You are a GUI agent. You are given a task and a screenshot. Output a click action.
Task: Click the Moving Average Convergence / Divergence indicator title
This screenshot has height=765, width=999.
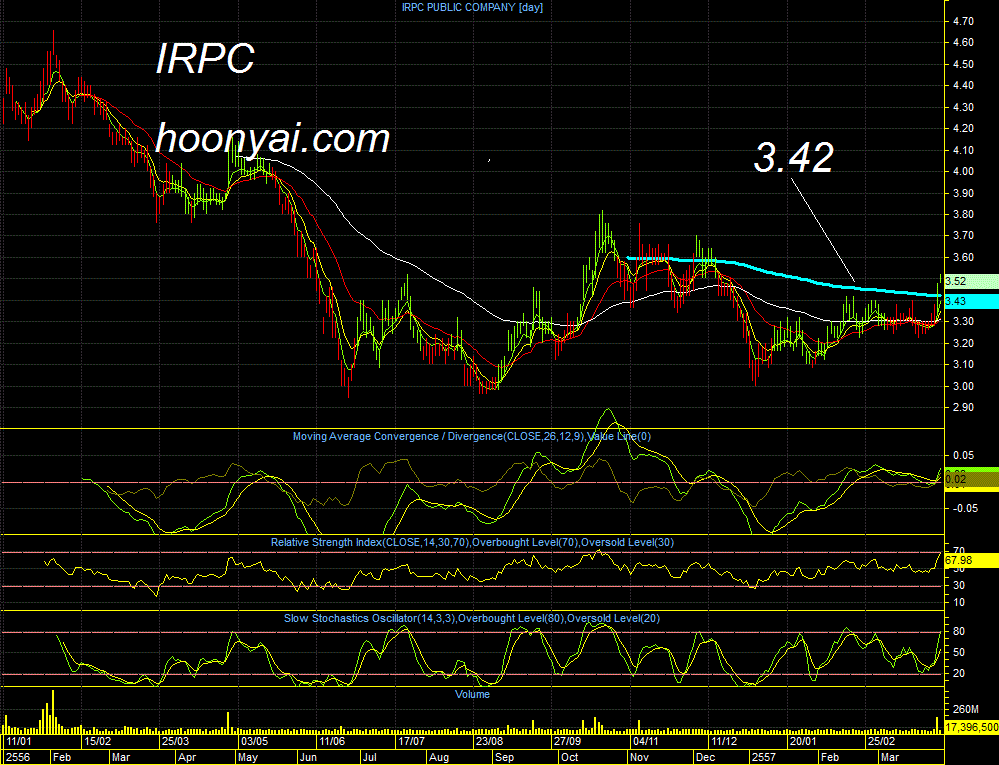471,436
